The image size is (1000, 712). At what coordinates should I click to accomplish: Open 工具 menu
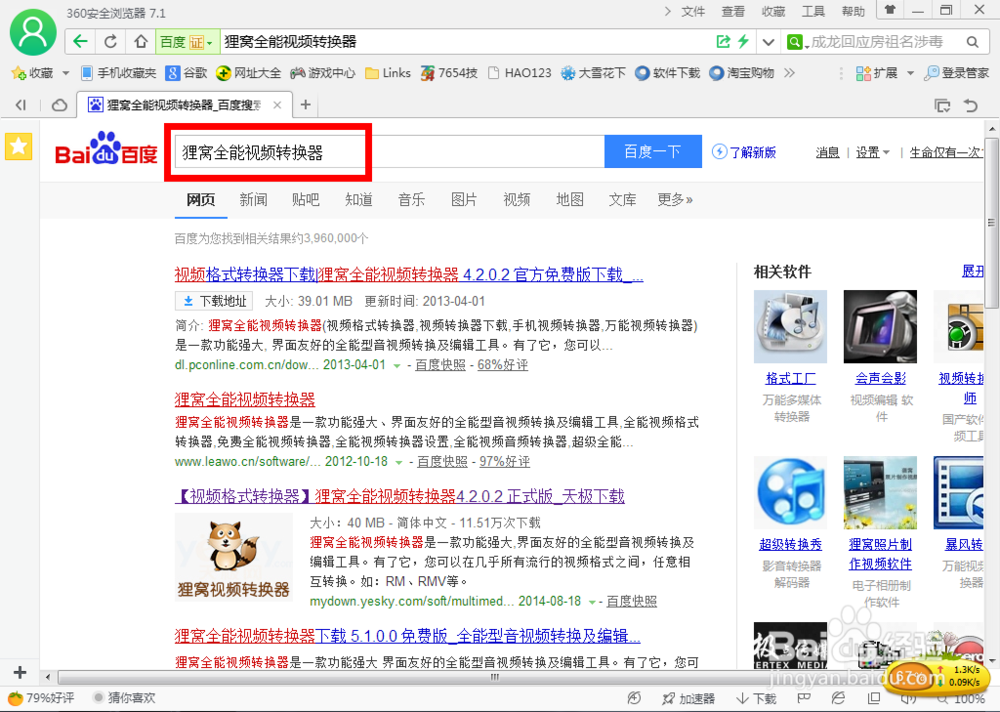(812, 11)
